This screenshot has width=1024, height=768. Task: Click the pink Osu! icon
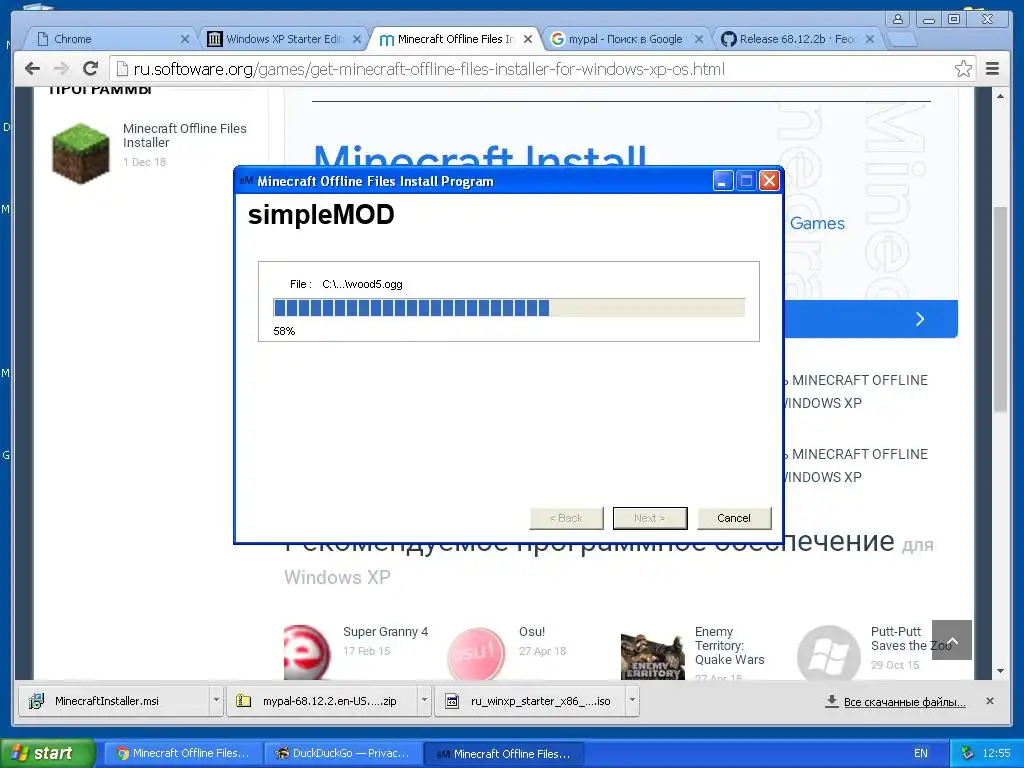476,653
